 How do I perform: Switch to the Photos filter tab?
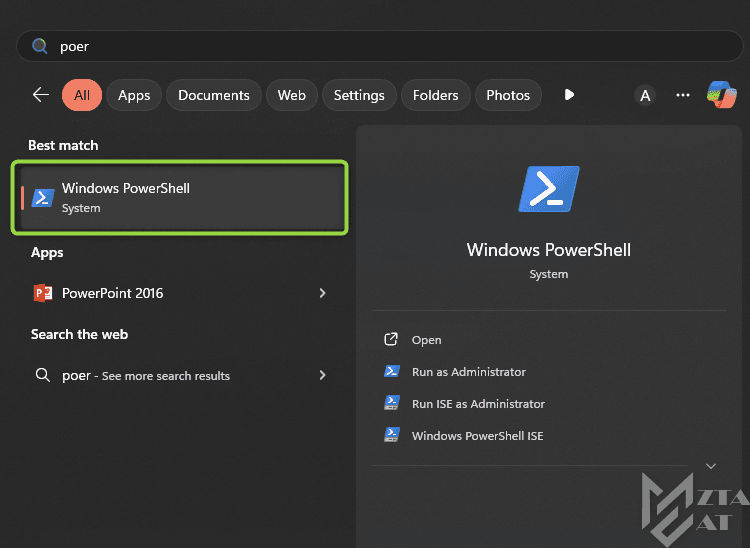click(508, 95)
